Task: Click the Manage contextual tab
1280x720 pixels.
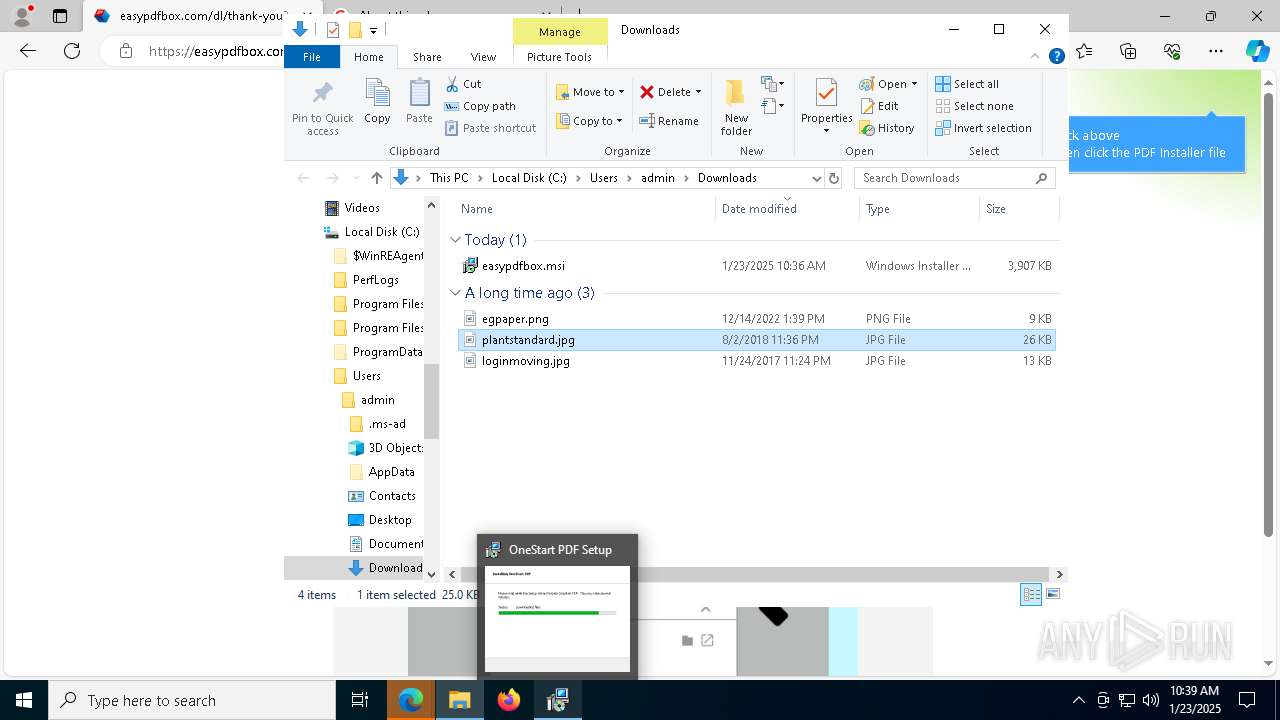Action: (x=560, y=32)
